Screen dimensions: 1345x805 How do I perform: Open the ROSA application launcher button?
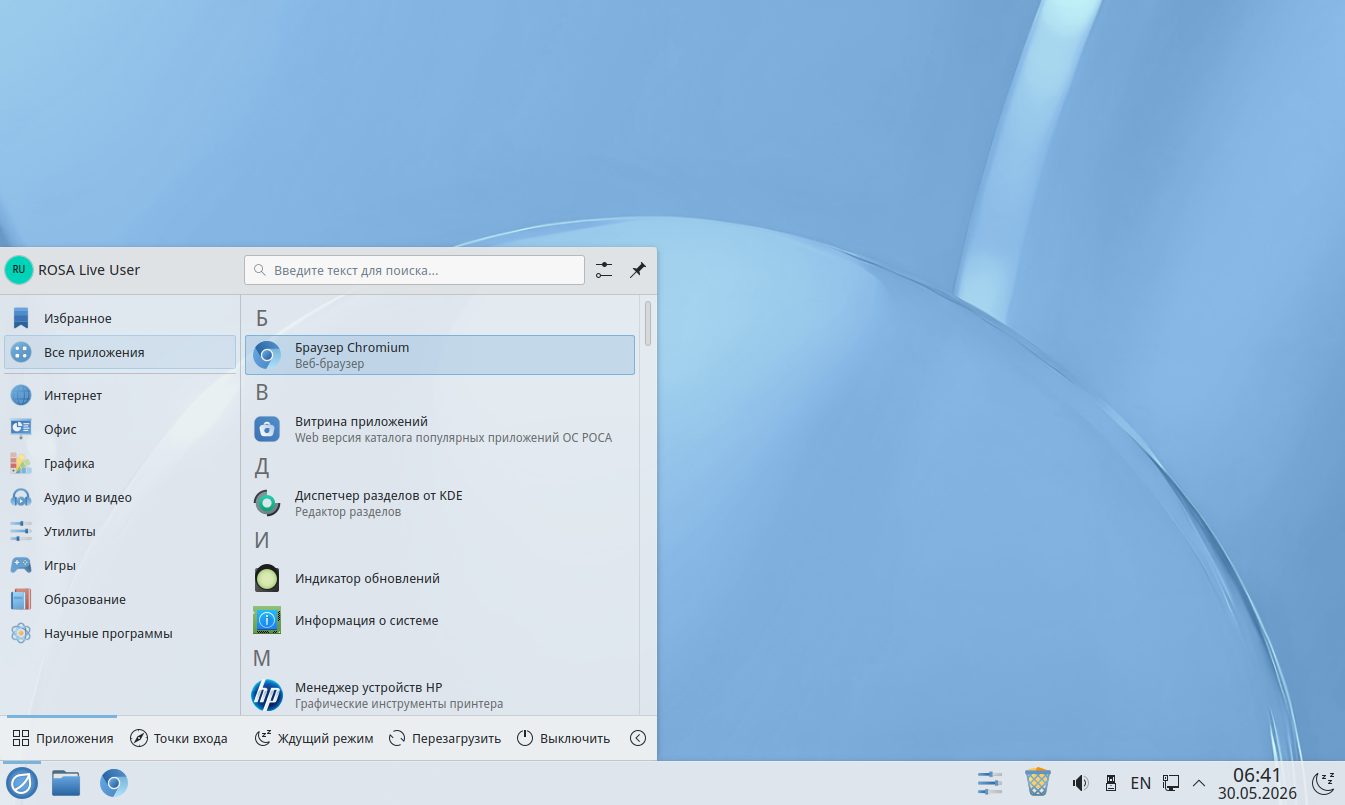tap(22, 782)
